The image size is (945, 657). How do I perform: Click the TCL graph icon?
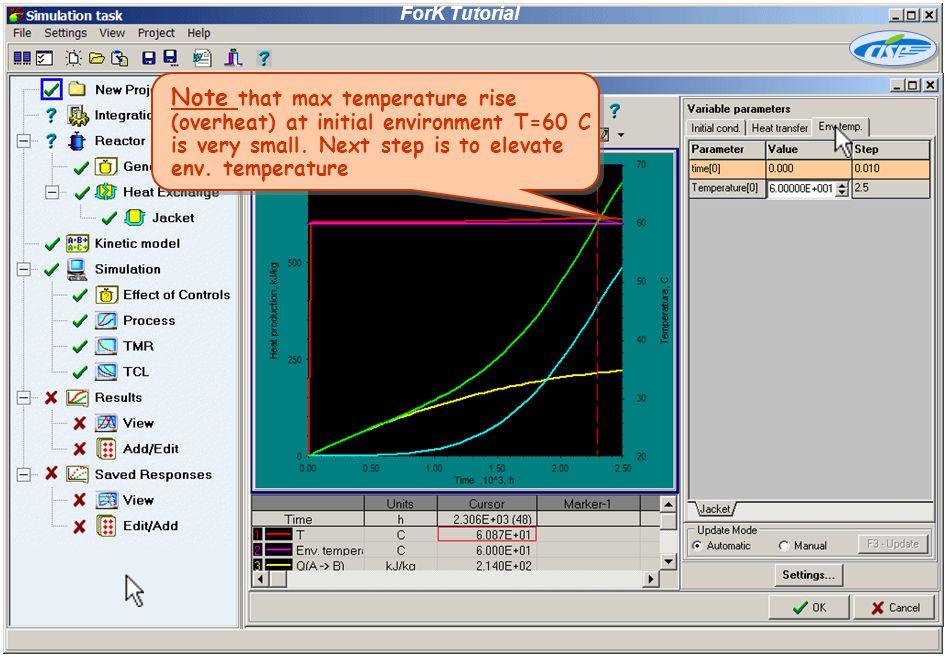pos(106,371)
